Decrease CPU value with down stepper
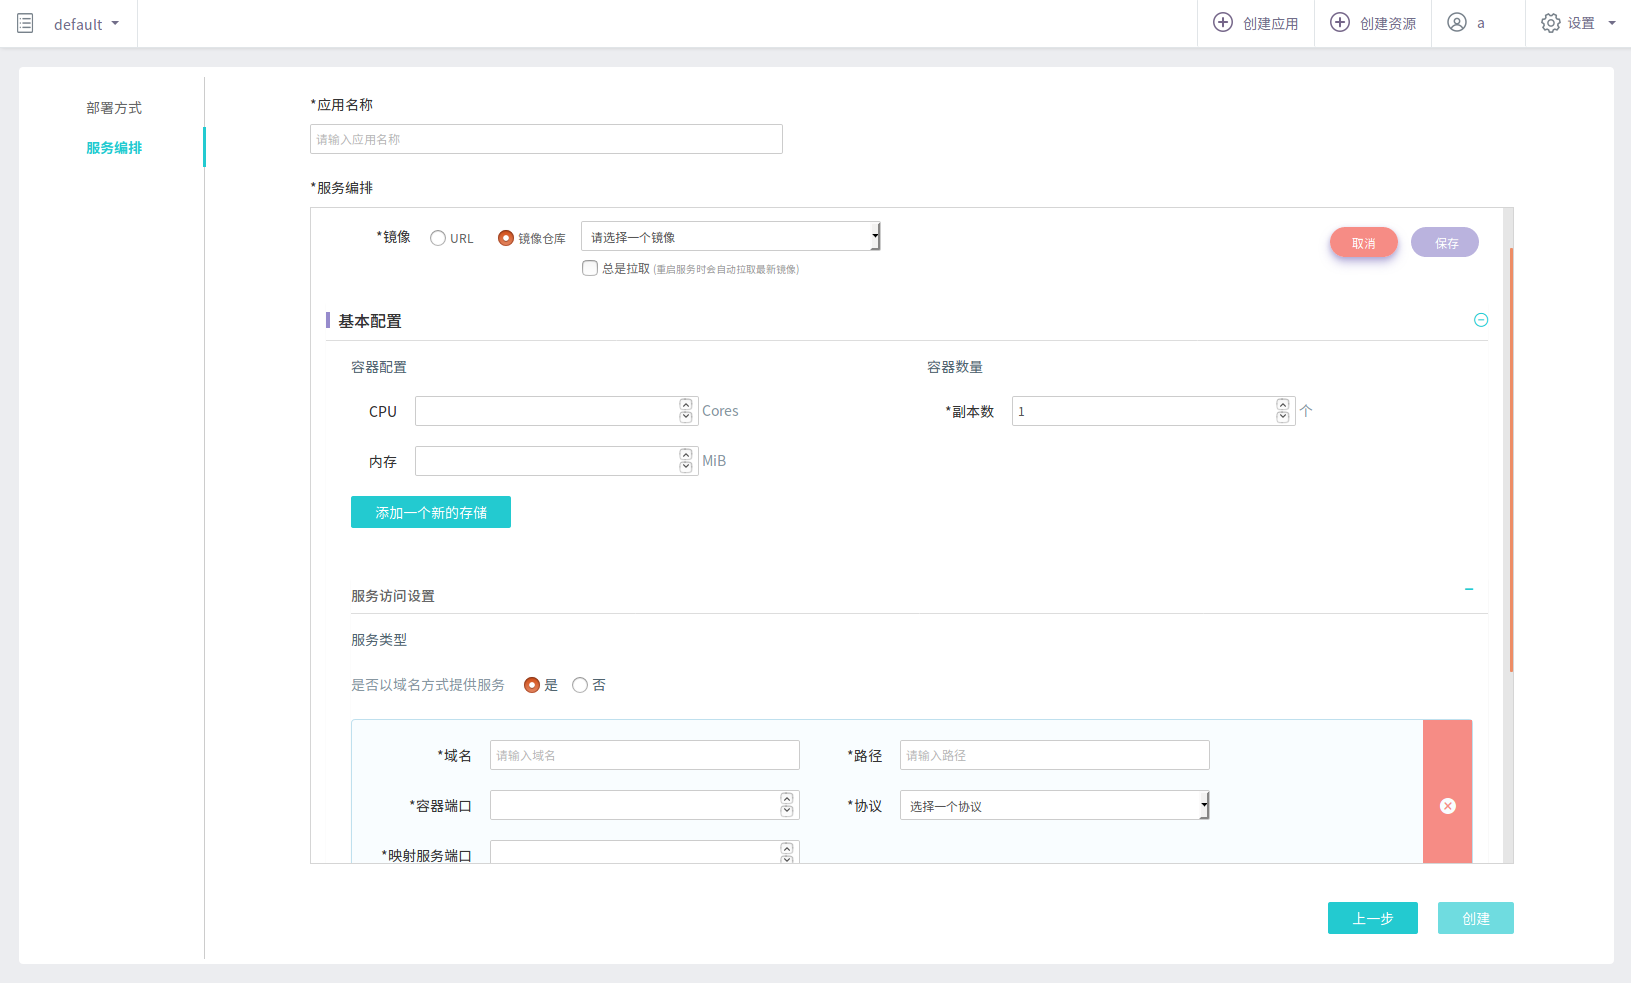The image size is (1631, 983). (686, 417)
